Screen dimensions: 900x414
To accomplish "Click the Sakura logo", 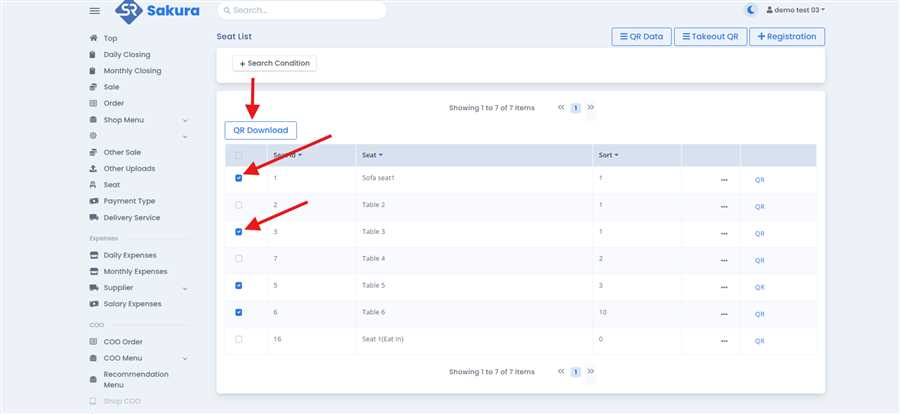I will pyautogui.click(x=156, y=11).
